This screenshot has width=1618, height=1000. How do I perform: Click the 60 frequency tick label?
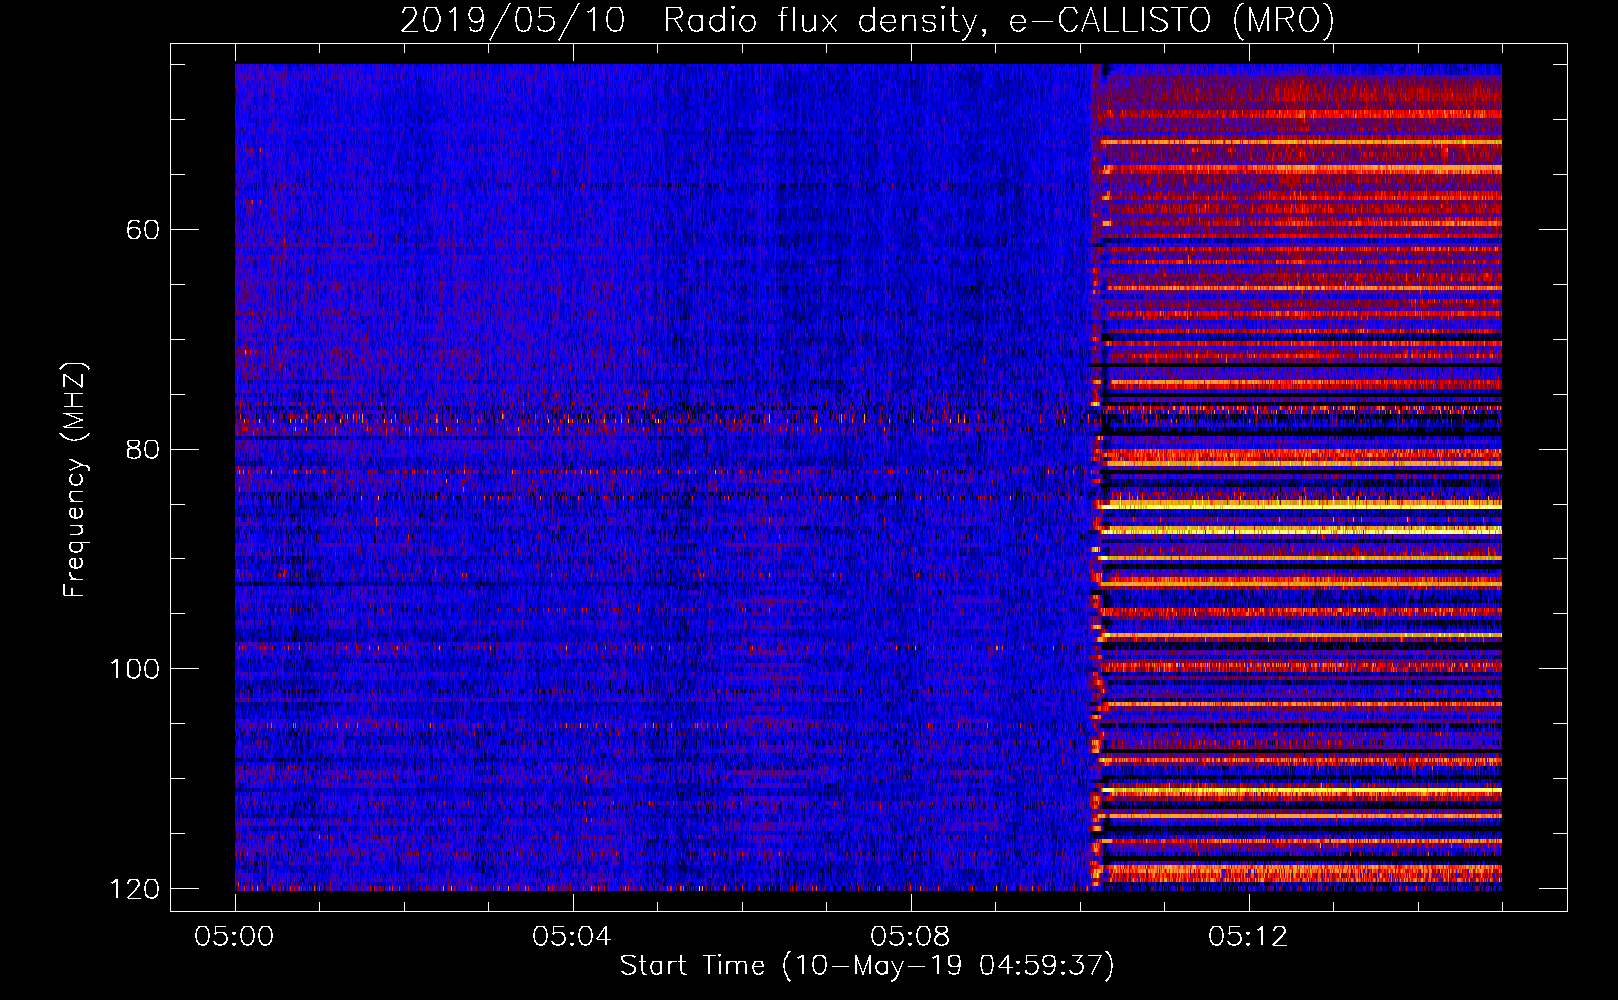(144, 230)
